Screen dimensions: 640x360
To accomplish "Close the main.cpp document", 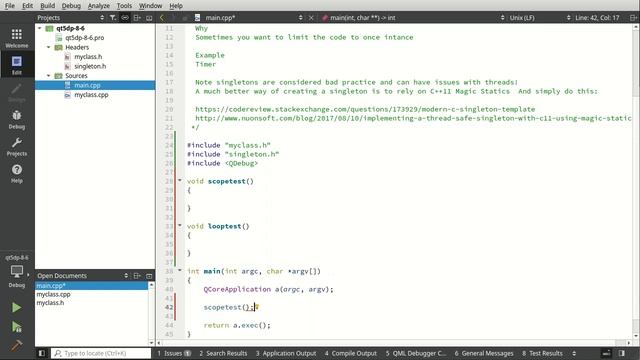I will coord(311,18).
